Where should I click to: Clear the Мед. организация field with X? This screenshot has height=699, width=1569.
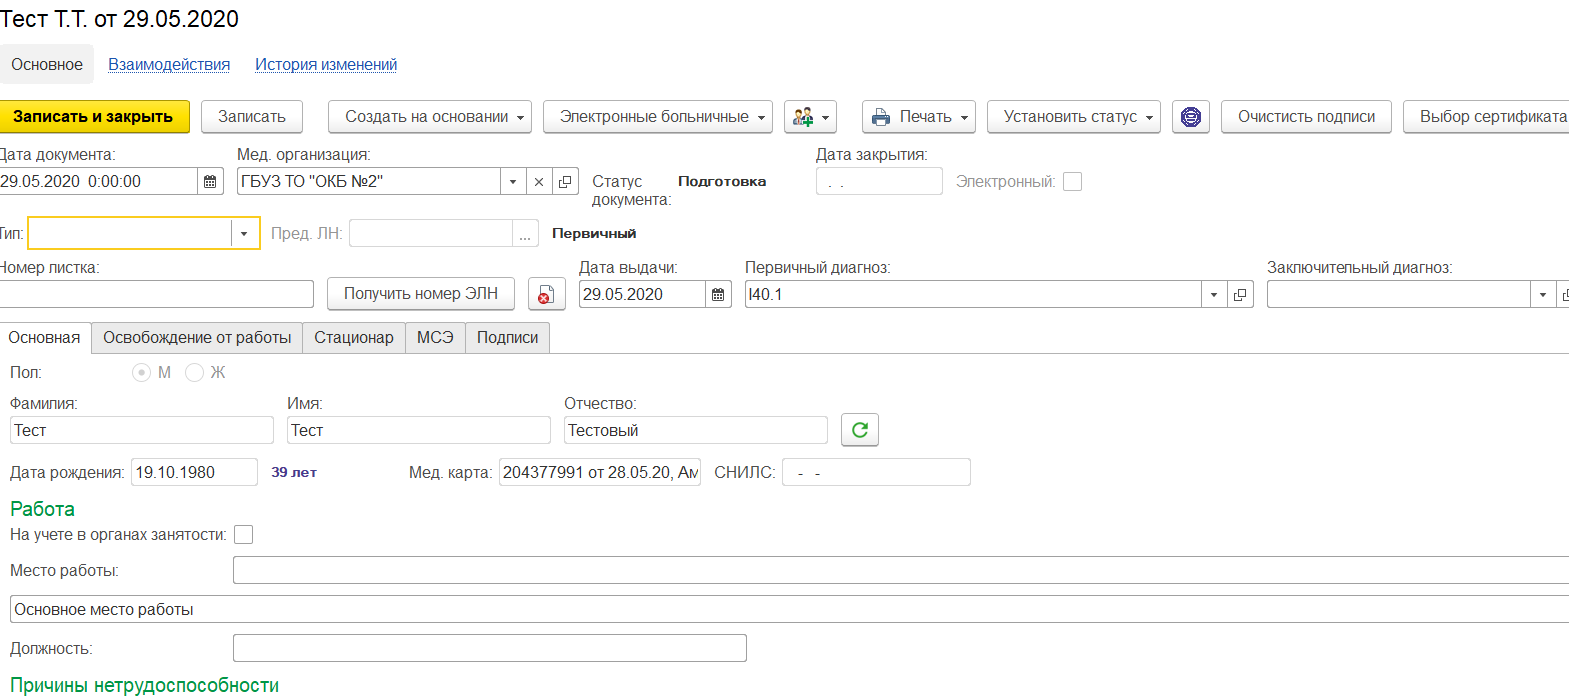click(539, 182)
